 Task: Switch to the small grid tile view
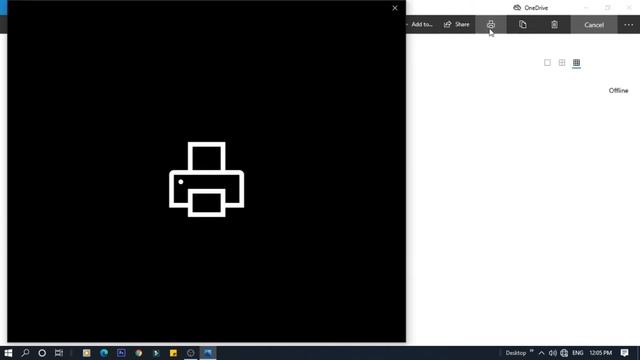pos(576,62)
